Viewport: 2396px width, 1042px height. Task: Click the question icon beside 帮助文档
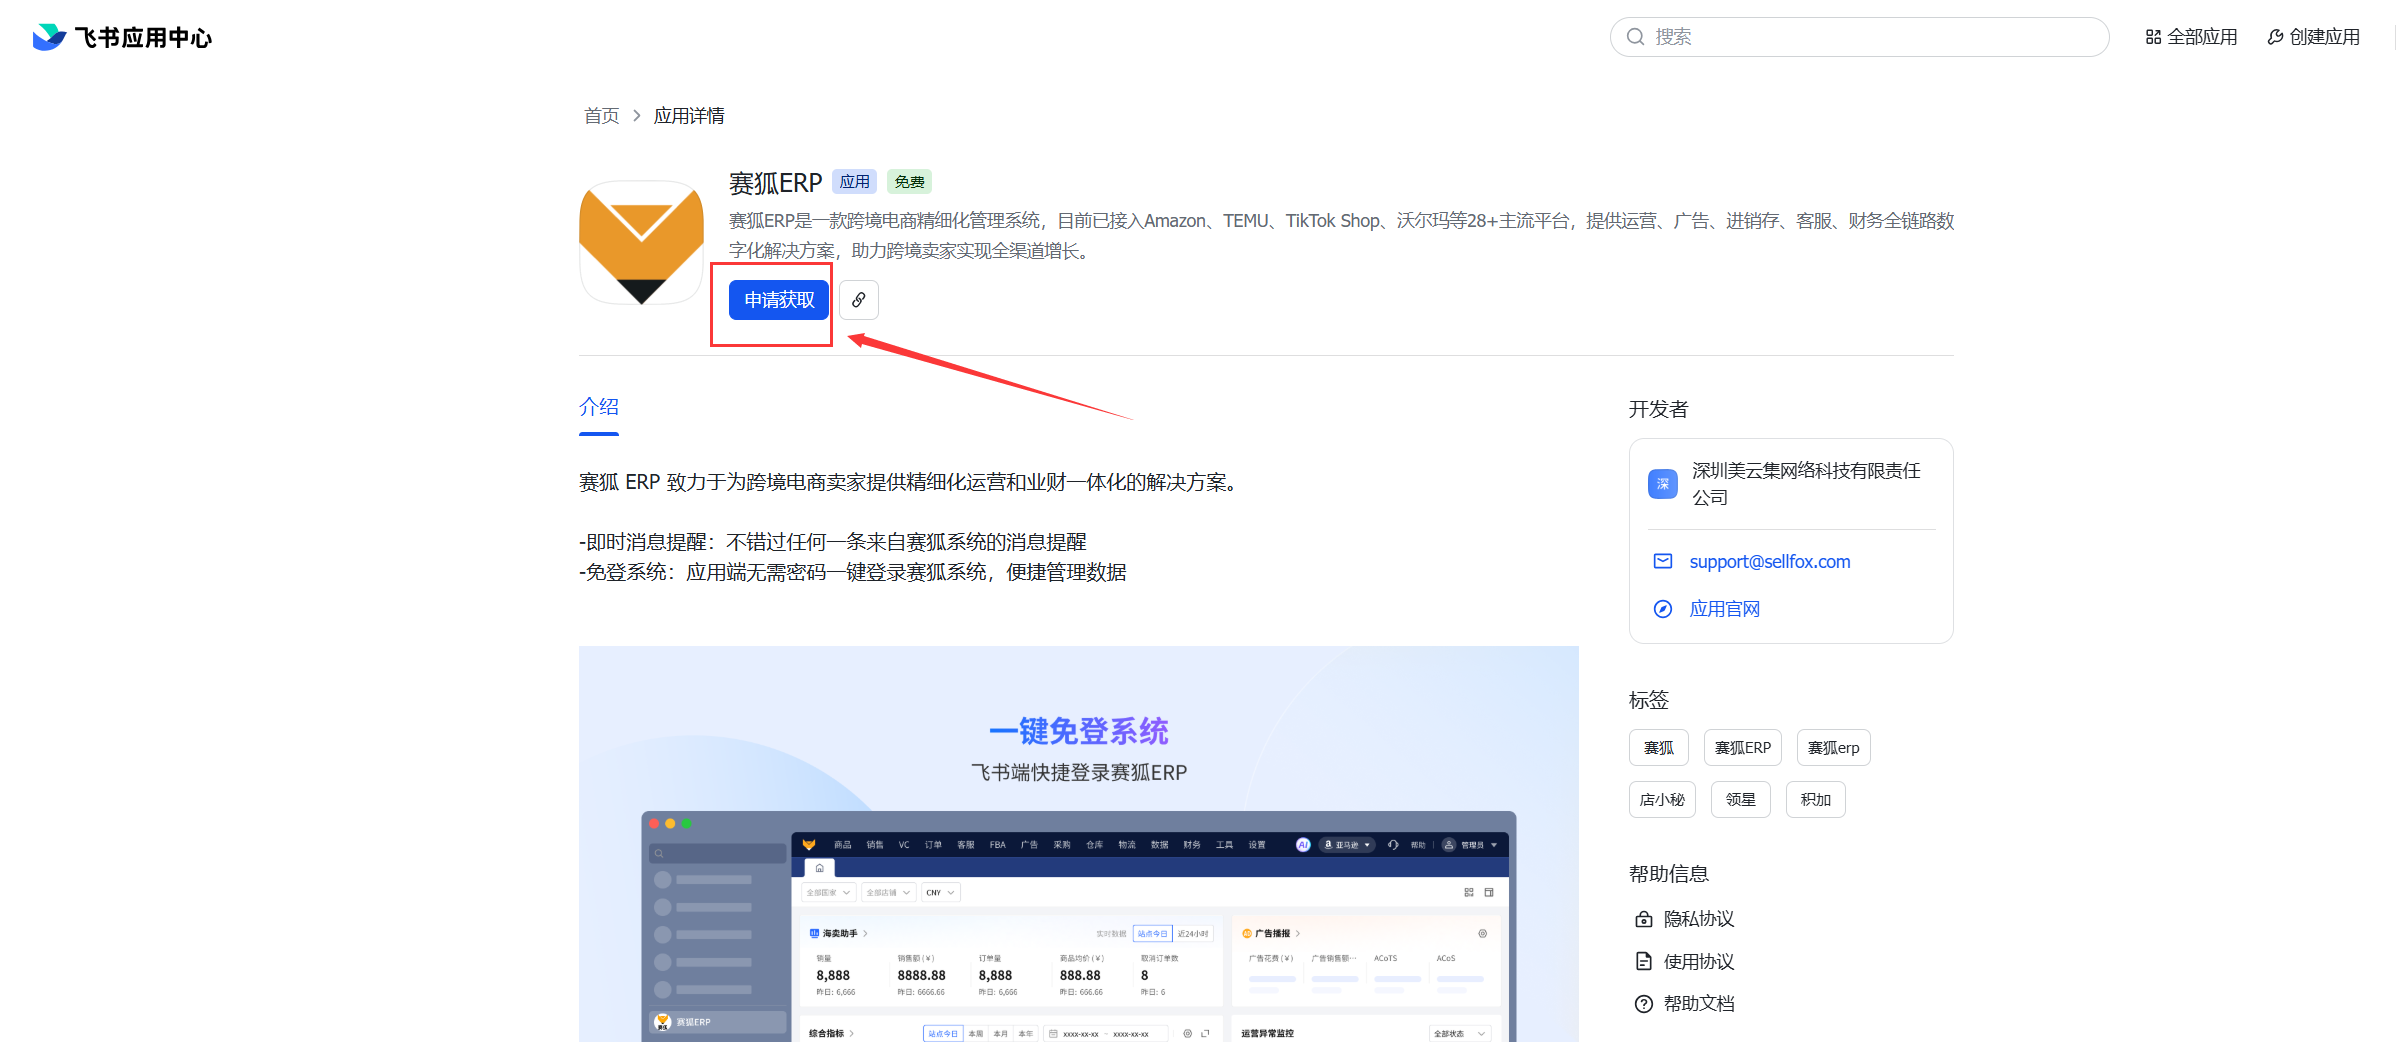[1643, 1004]
